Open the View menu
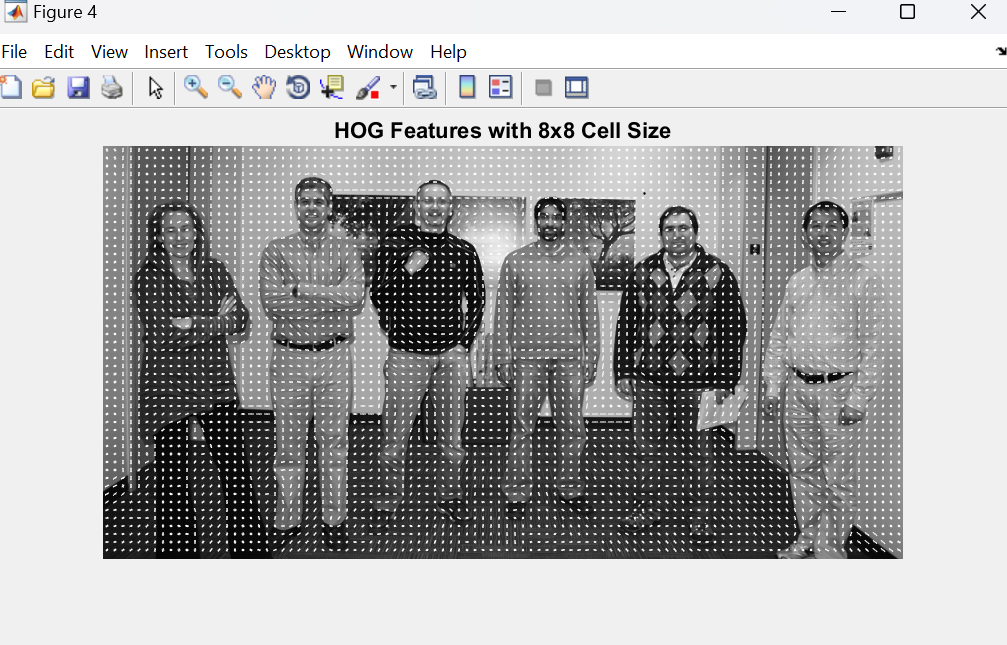 tap(109, 52)
